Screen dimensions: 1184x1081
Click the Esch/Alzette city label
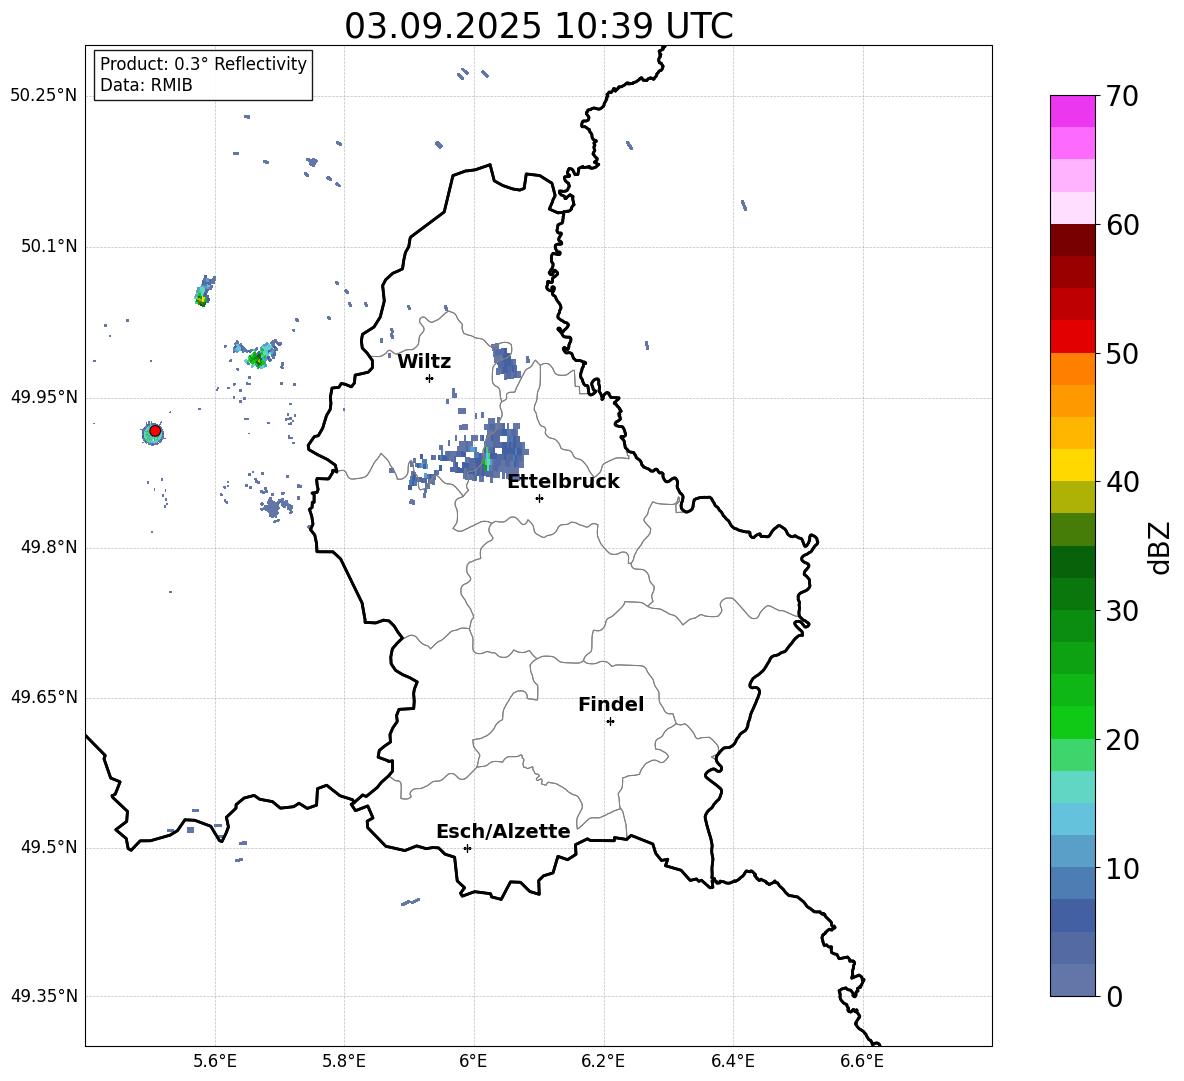(503, 832)
